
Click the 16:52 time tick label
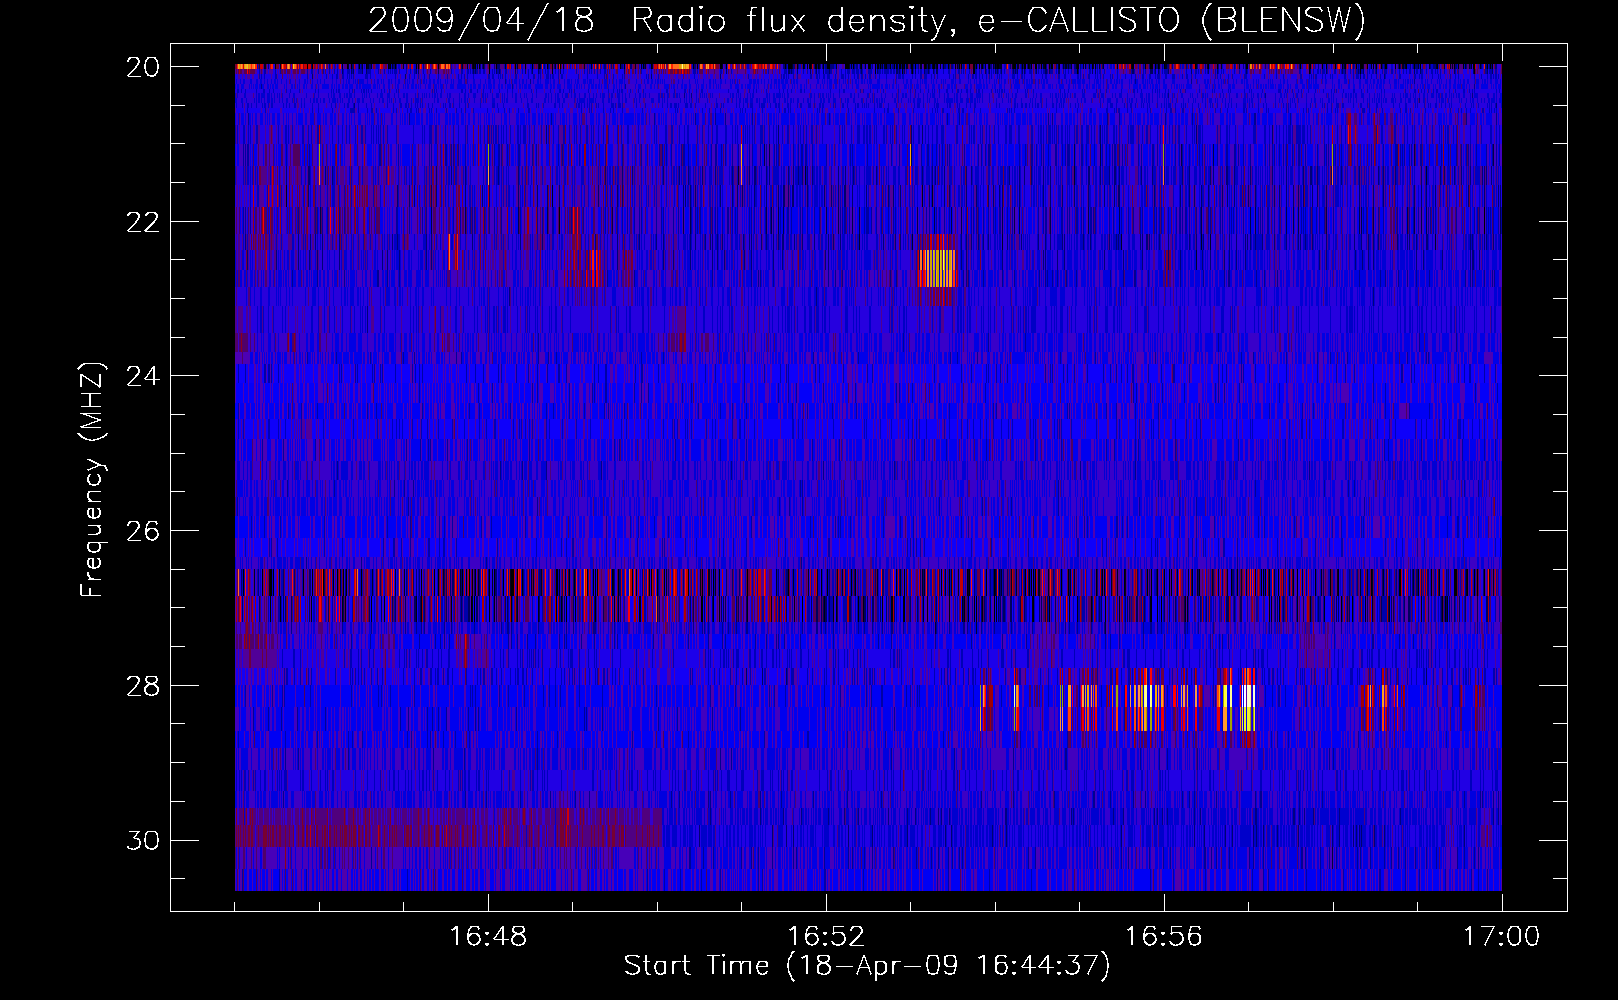click(826, 937)
